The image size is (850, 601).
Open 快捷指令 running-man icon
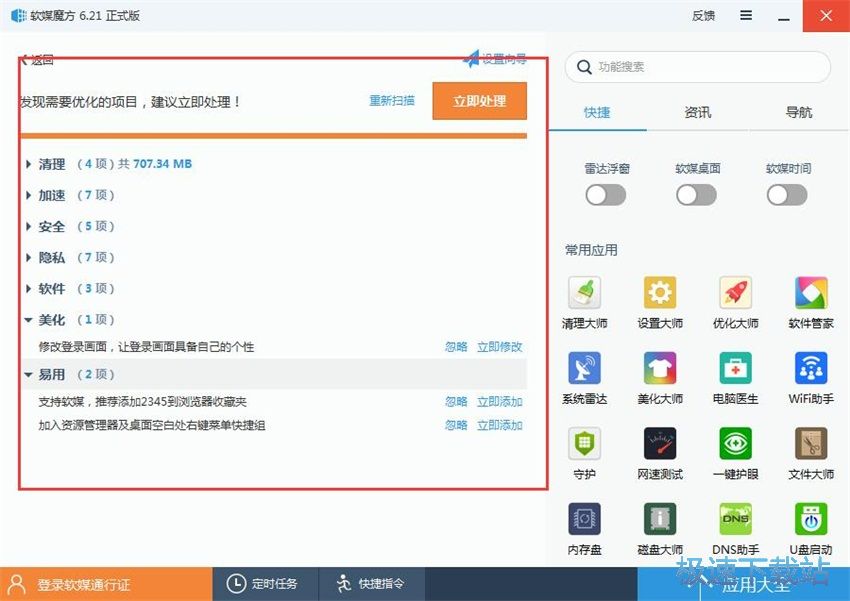[344, 584]
